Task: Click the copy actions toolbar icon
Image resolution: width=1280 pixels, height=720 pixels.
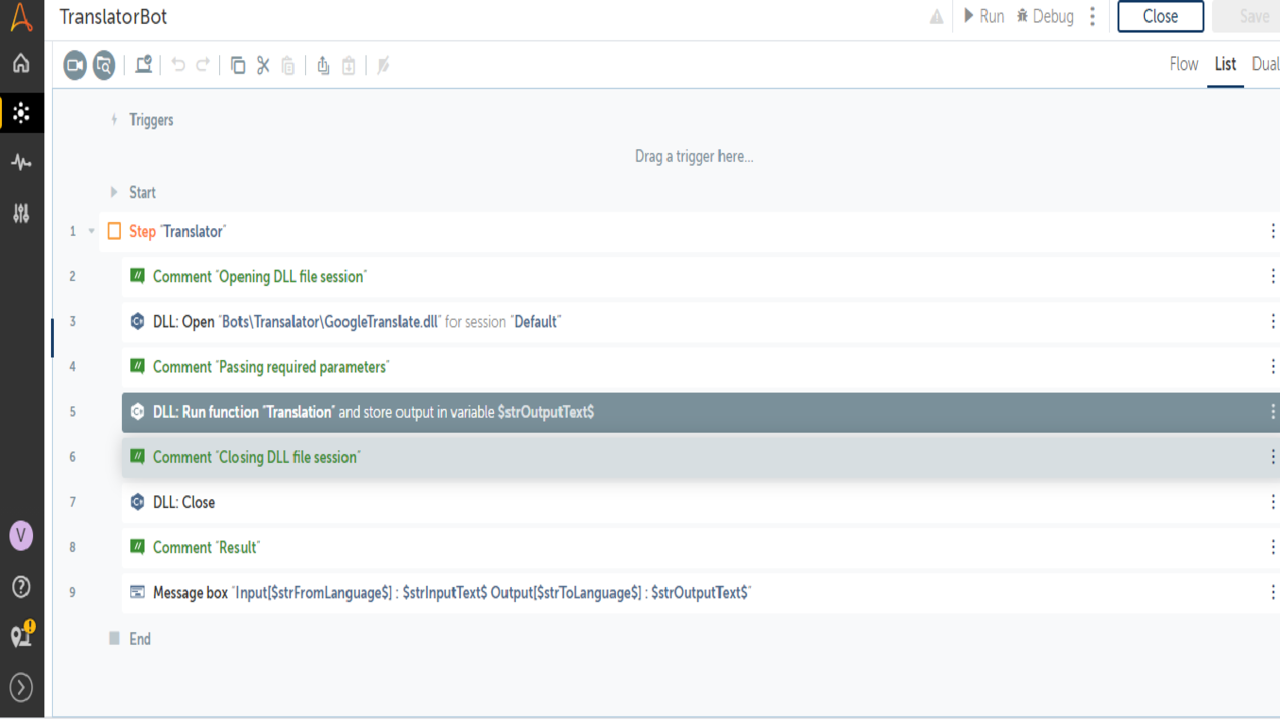Action: pyautogui.click(x=238, y=66)
